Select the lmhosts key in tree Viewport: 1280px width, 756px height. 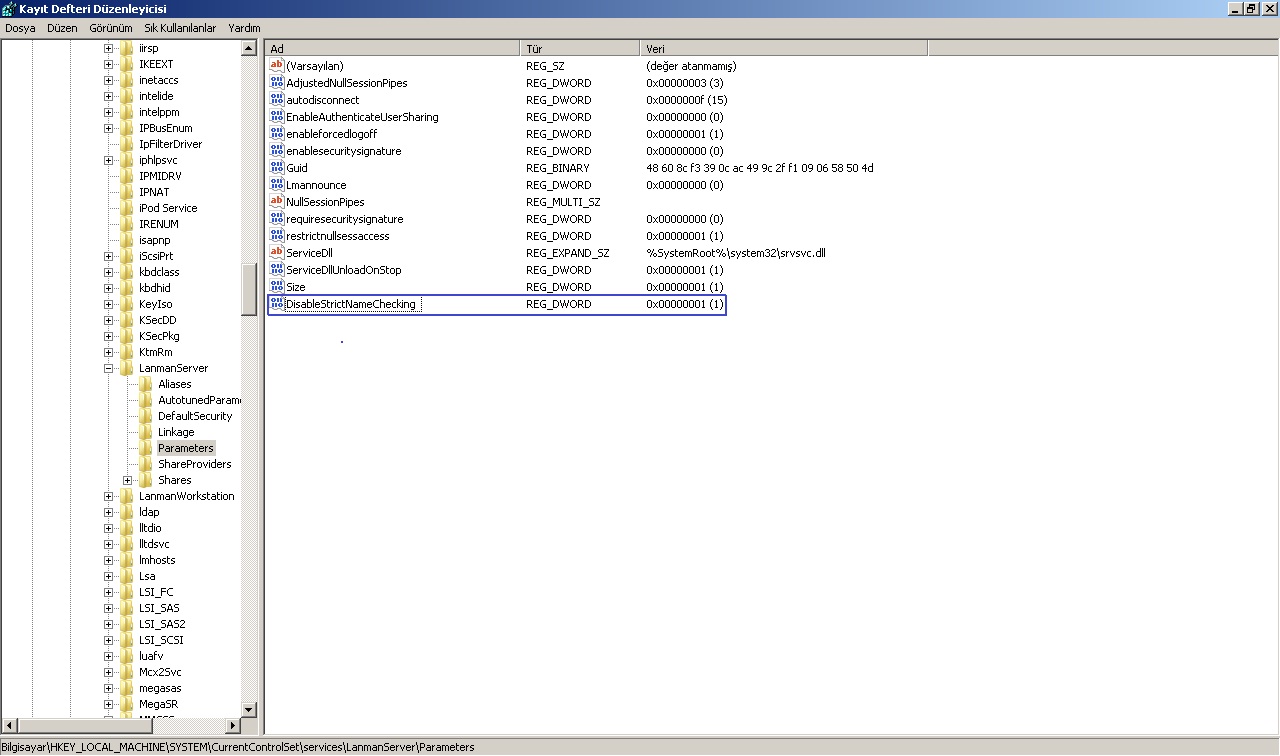tap(157, 560)
